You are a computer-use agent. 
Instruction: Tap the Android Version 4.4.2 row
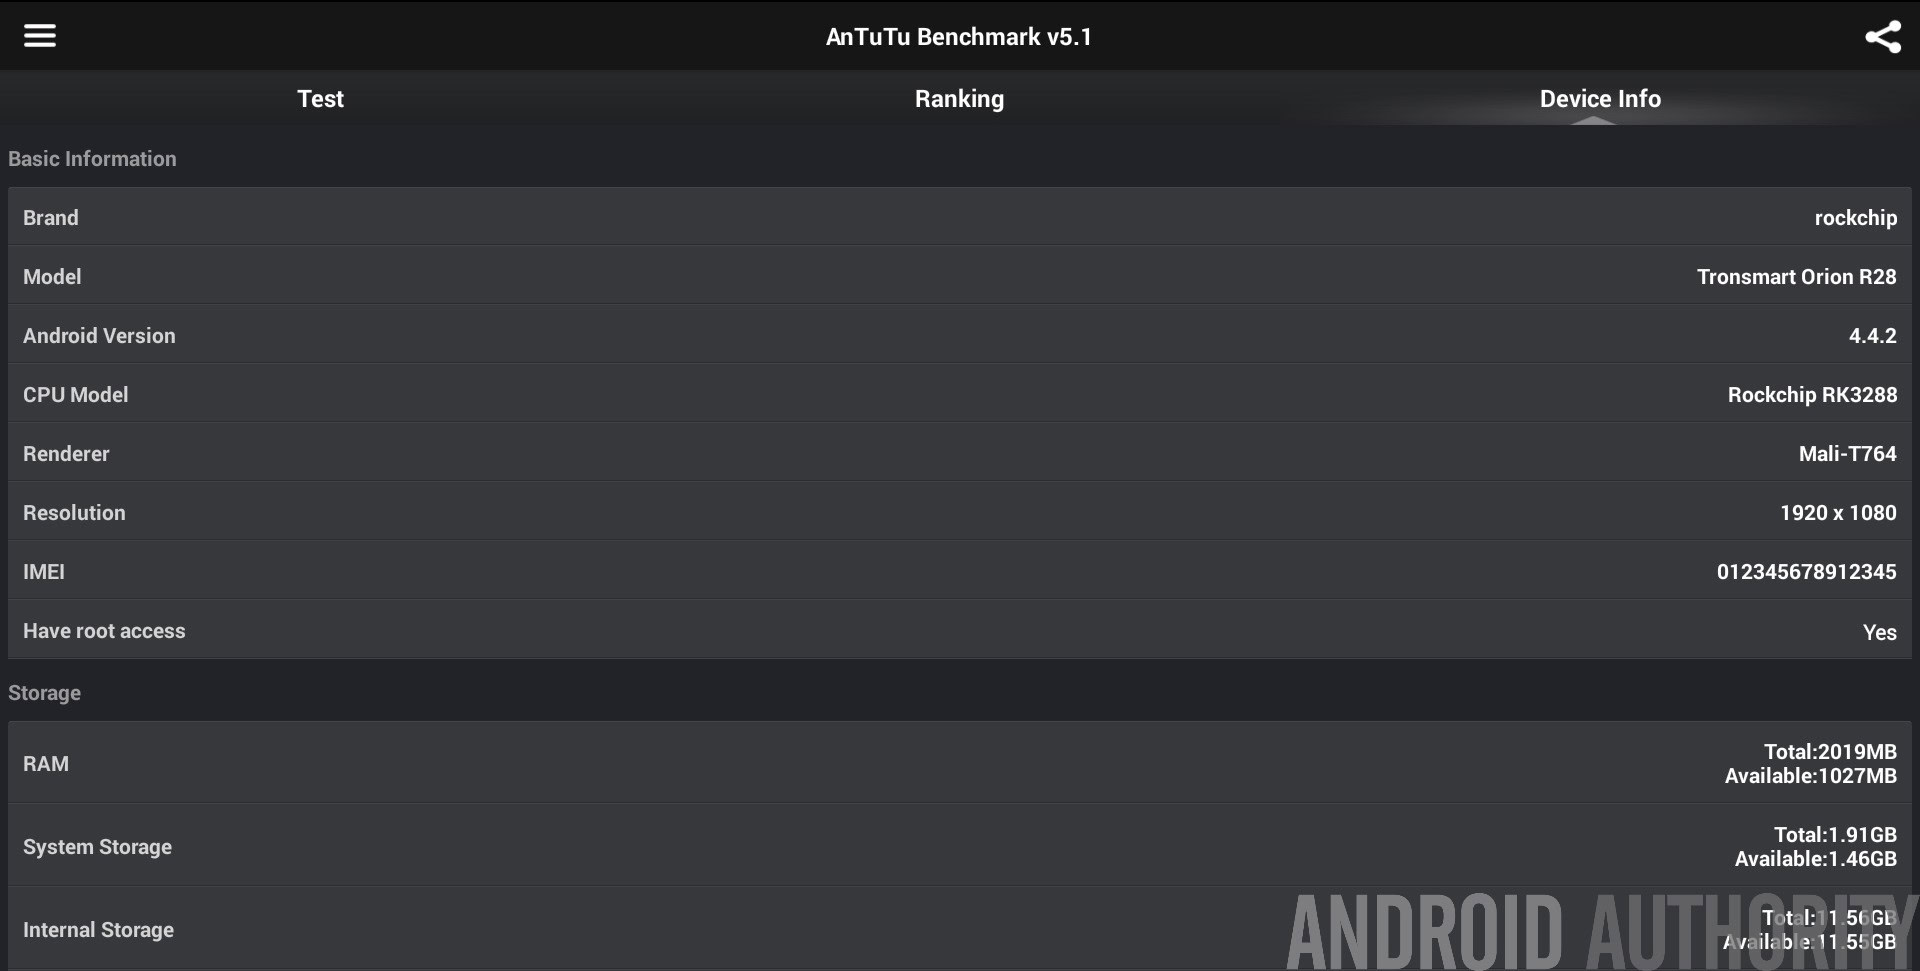(x=960, y=335)
